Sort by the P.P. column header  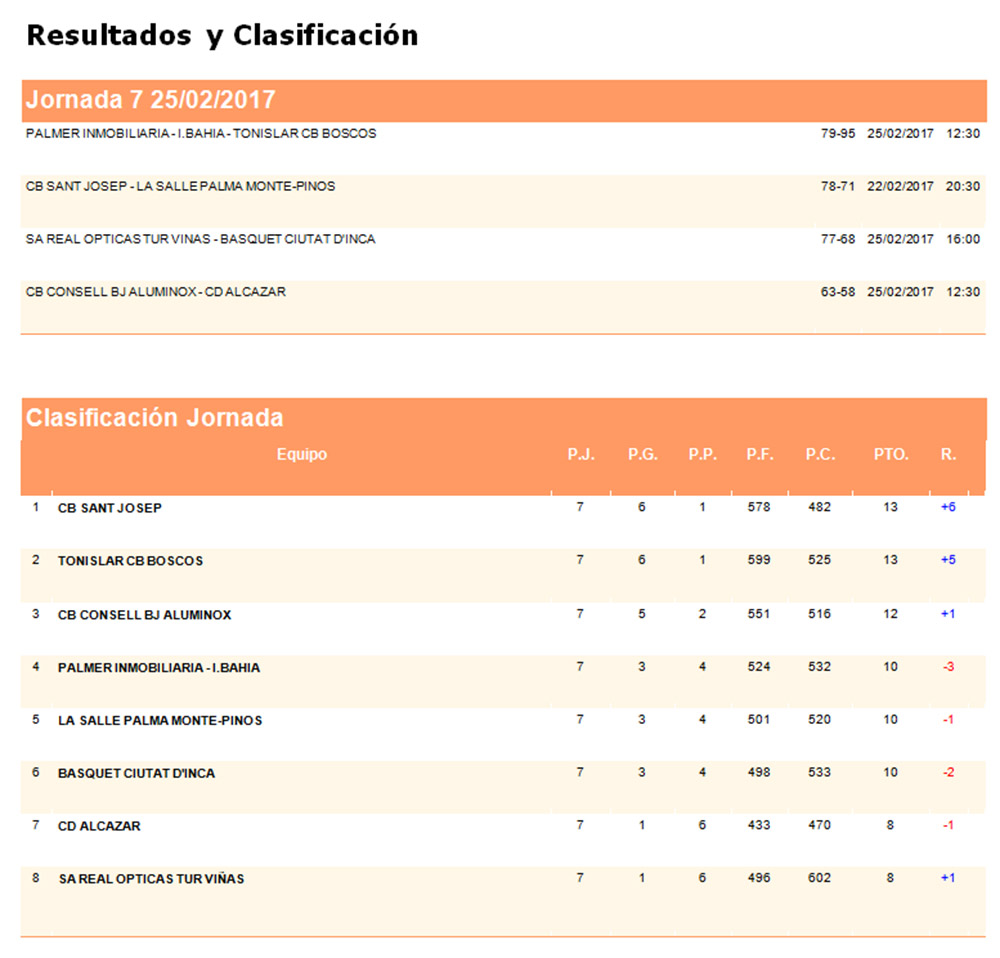coord(703,453)
